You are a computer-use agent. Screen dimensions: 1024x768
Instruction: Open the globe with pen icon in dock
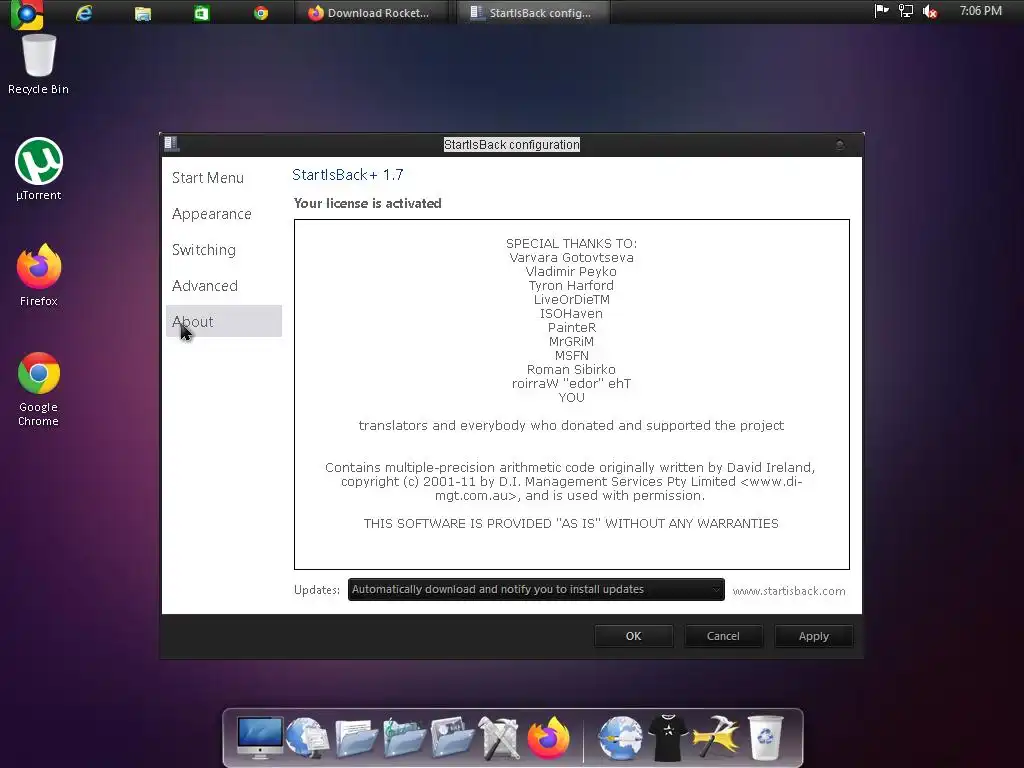(620, 738)
